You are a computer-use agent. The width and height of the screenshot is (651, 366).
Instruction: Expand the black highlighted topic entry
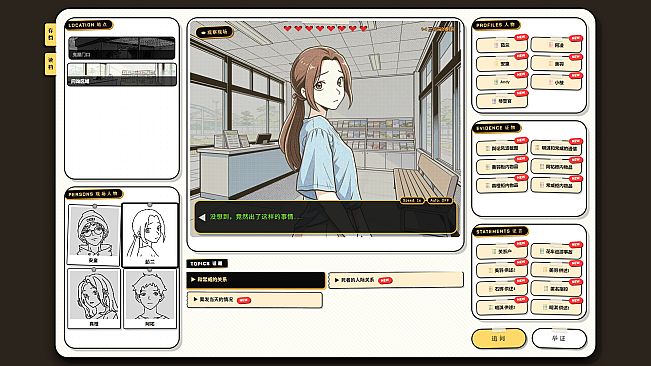pos(256,280)
